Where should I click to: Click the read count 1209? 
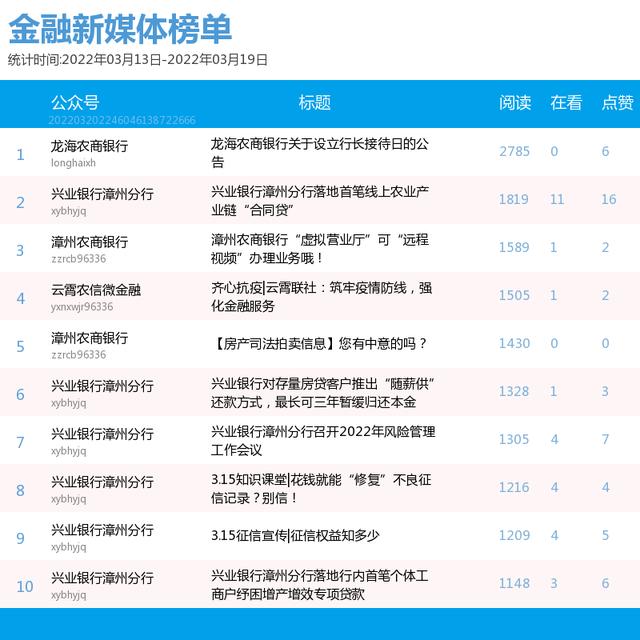click(x=514, y=536)
